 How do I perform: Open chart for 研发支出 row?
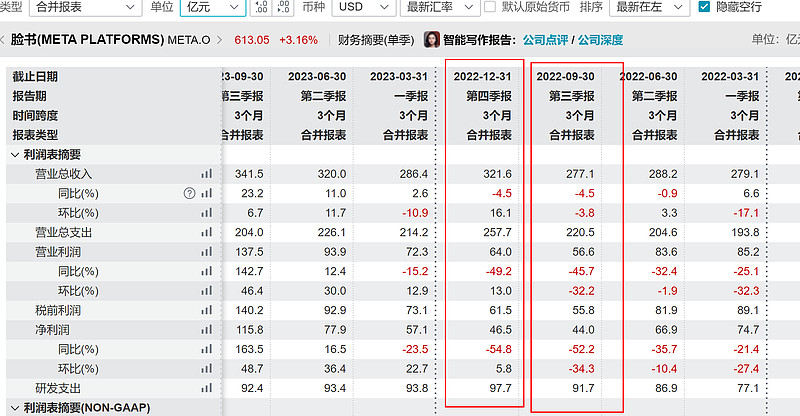pos(206,388)
